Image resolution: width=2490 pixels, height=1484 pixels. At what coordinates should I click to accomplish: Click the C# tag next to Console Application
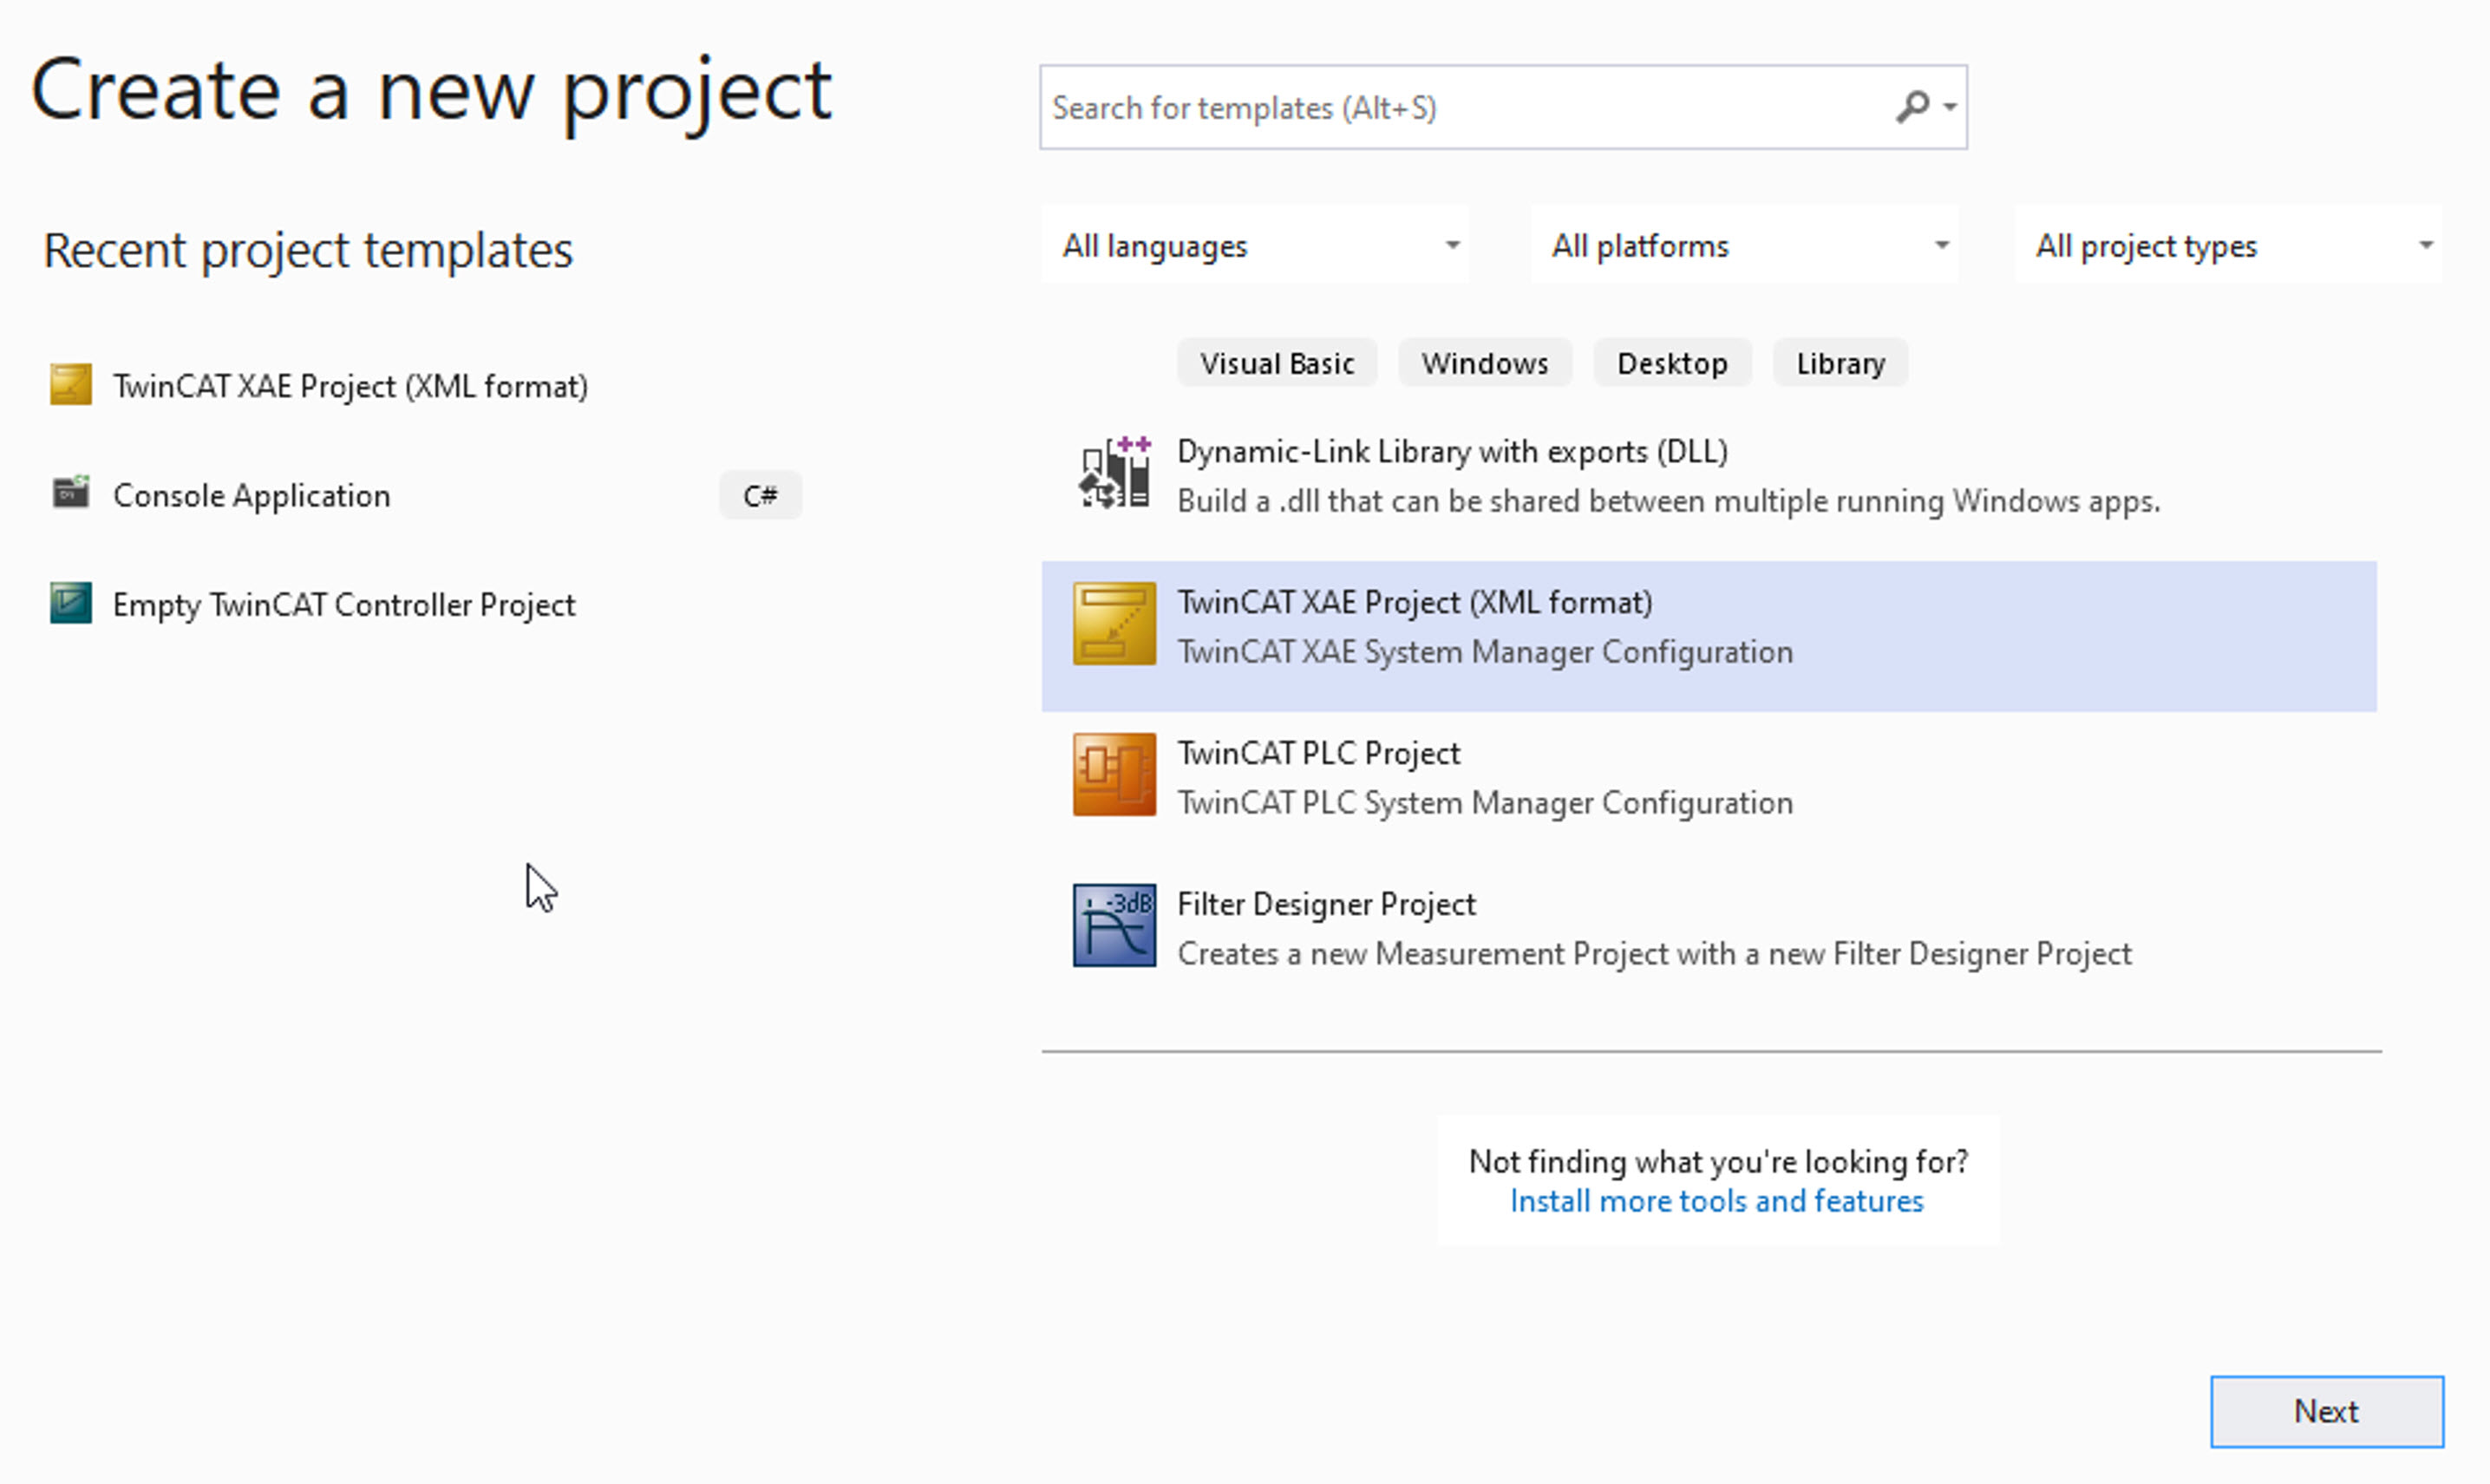click(x=760, y=495)
